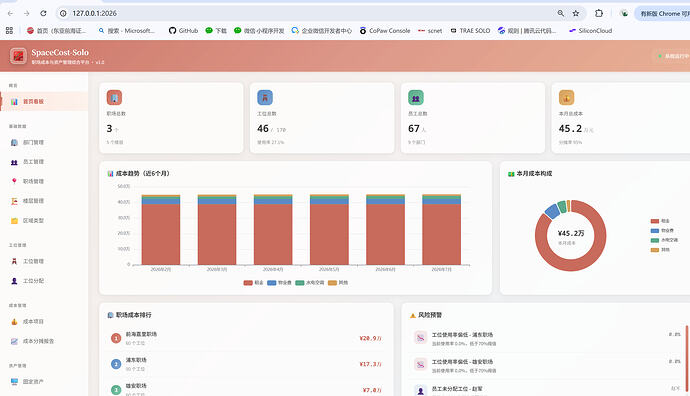
Task: Go back with the browser back arrow
Action: [x=10, y=14]
